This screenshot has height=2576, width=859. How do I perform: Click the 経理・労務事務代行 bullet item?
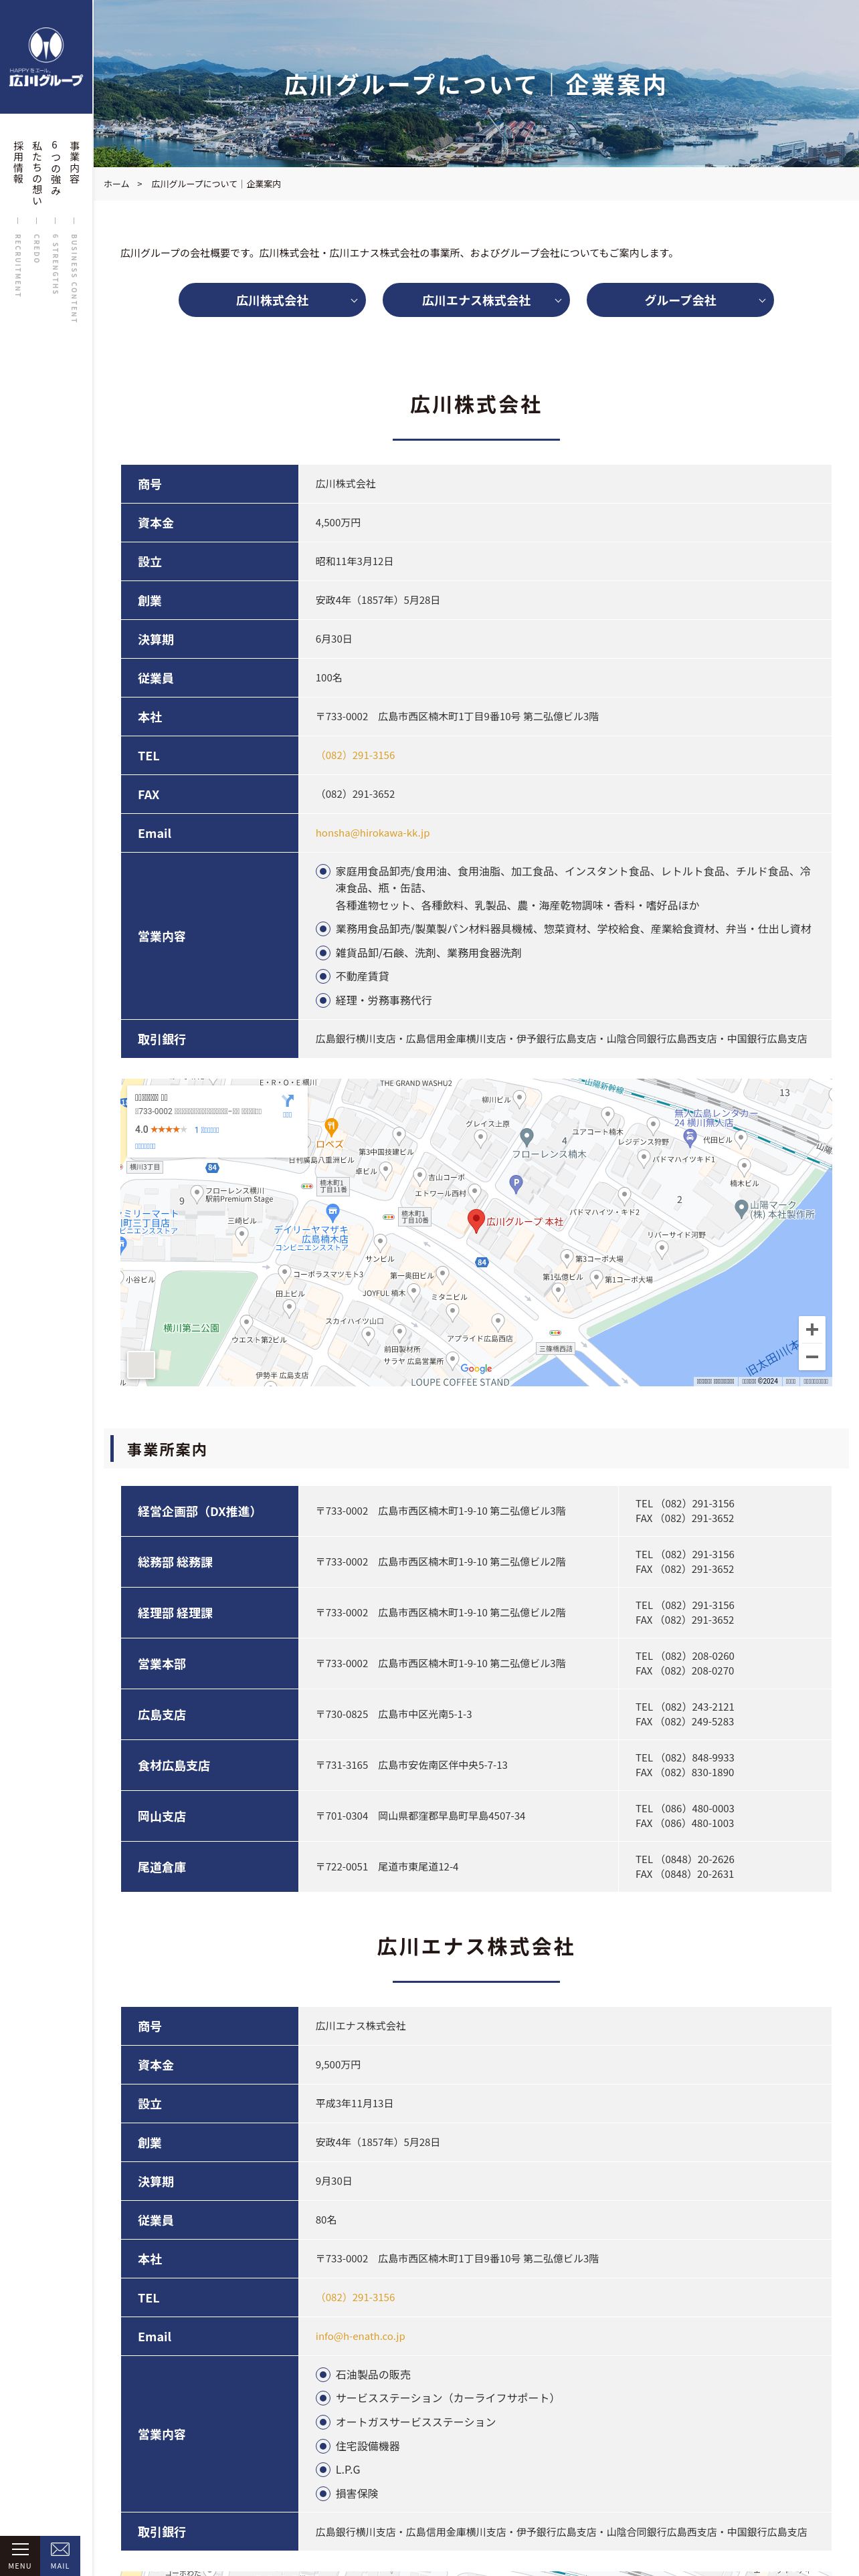point(374,1001)
